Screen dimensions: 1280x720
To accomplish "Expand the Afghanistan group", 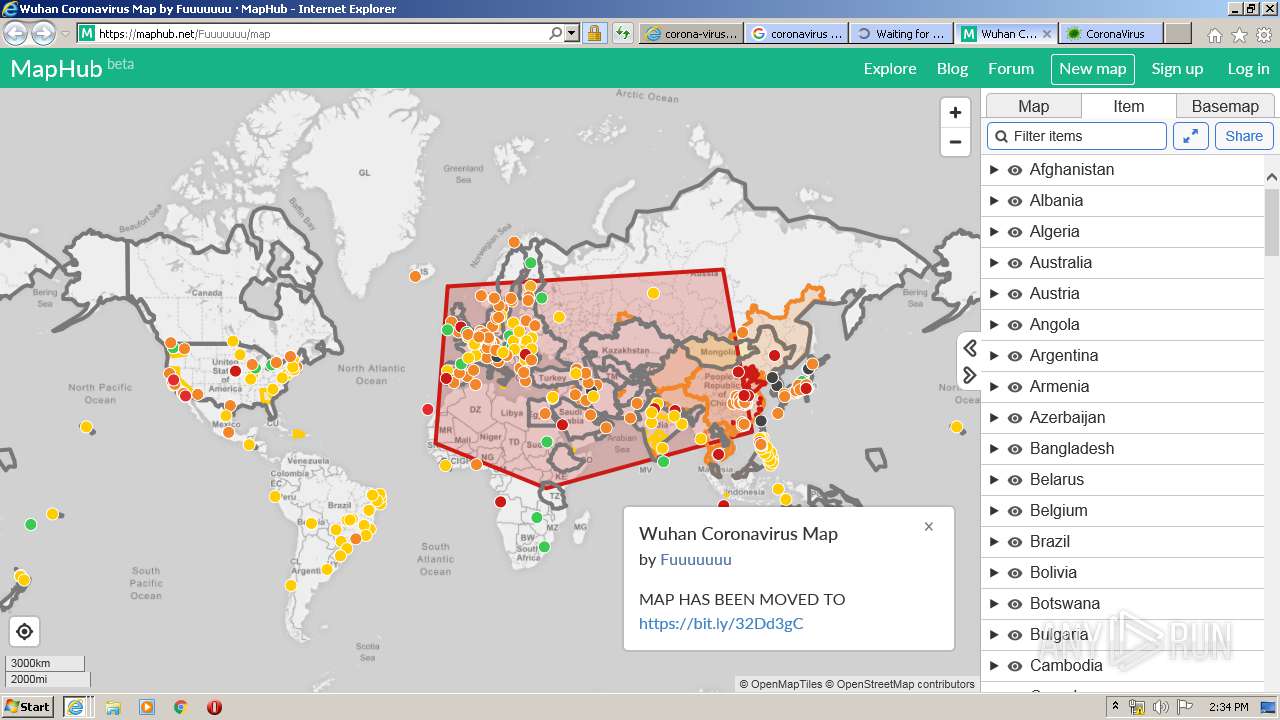I will tap(994, 170).
